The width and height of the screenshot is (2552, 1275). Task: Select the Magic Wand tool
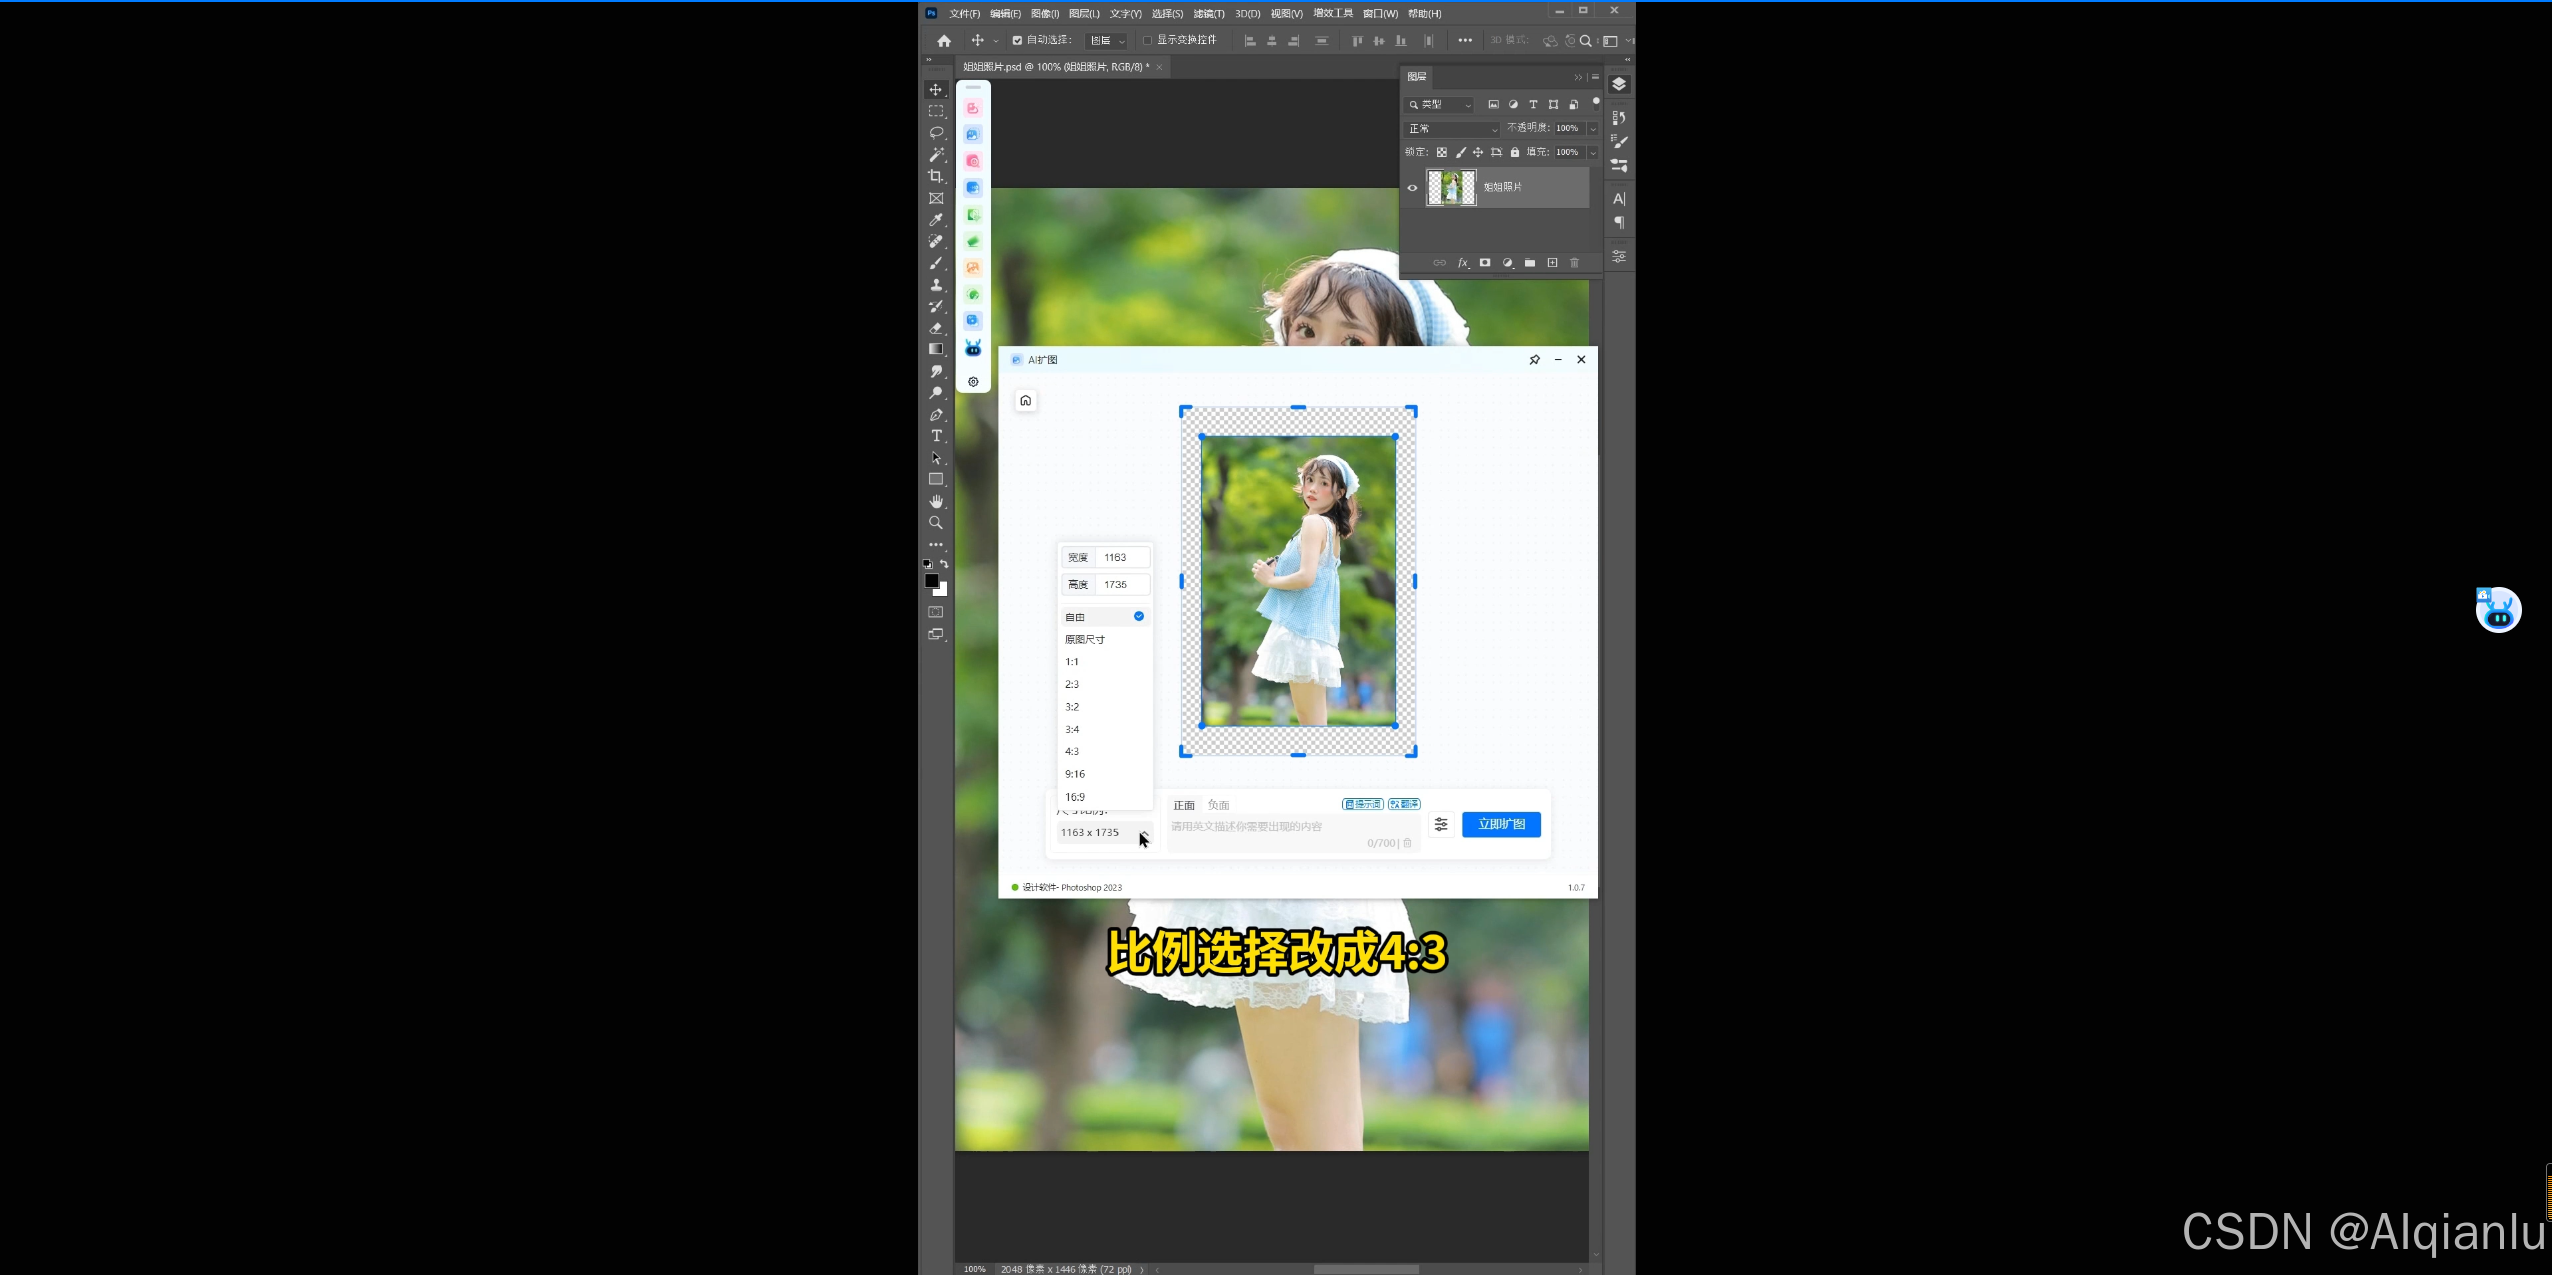(x=936, y=155)
